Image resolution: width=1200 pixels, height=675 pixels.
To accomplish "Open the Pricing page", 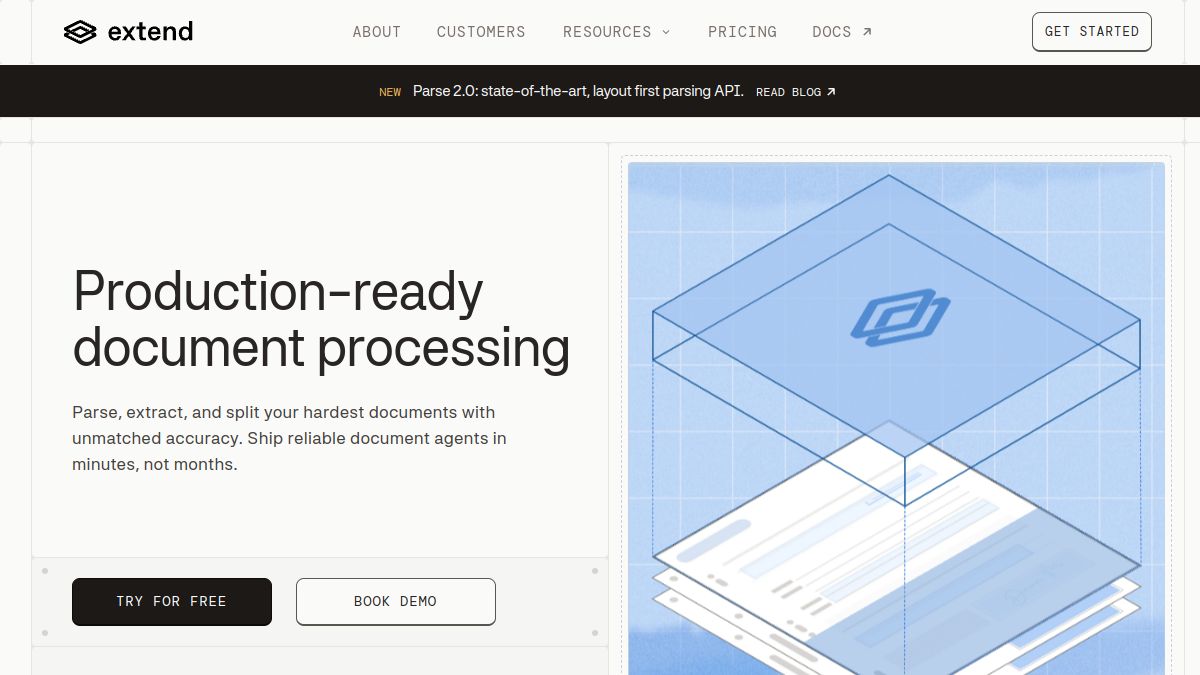I will point(742,32).
